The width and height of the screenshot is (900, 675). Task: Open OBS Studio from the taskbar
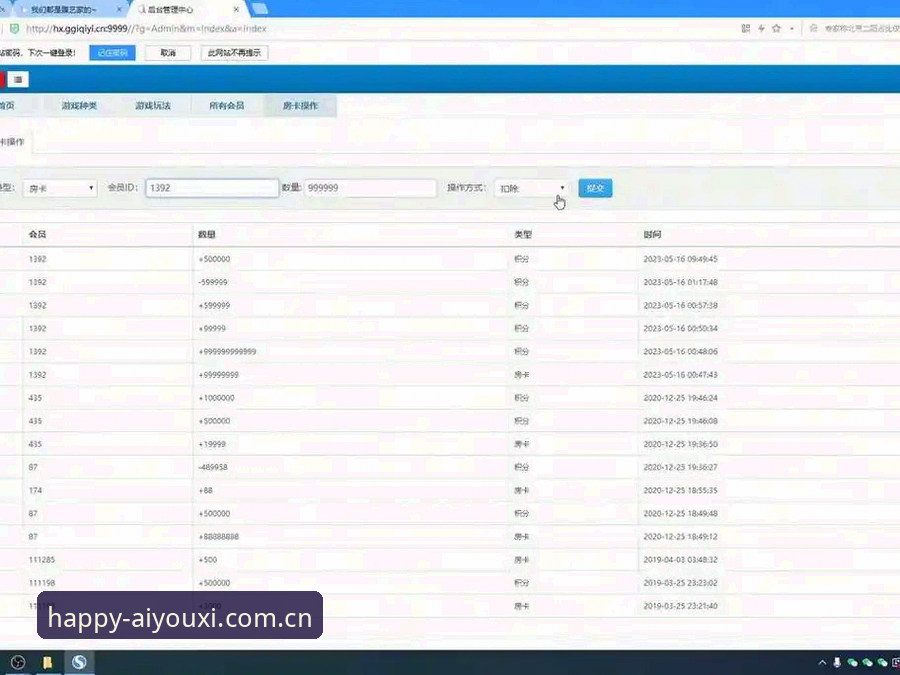(18, 662)
